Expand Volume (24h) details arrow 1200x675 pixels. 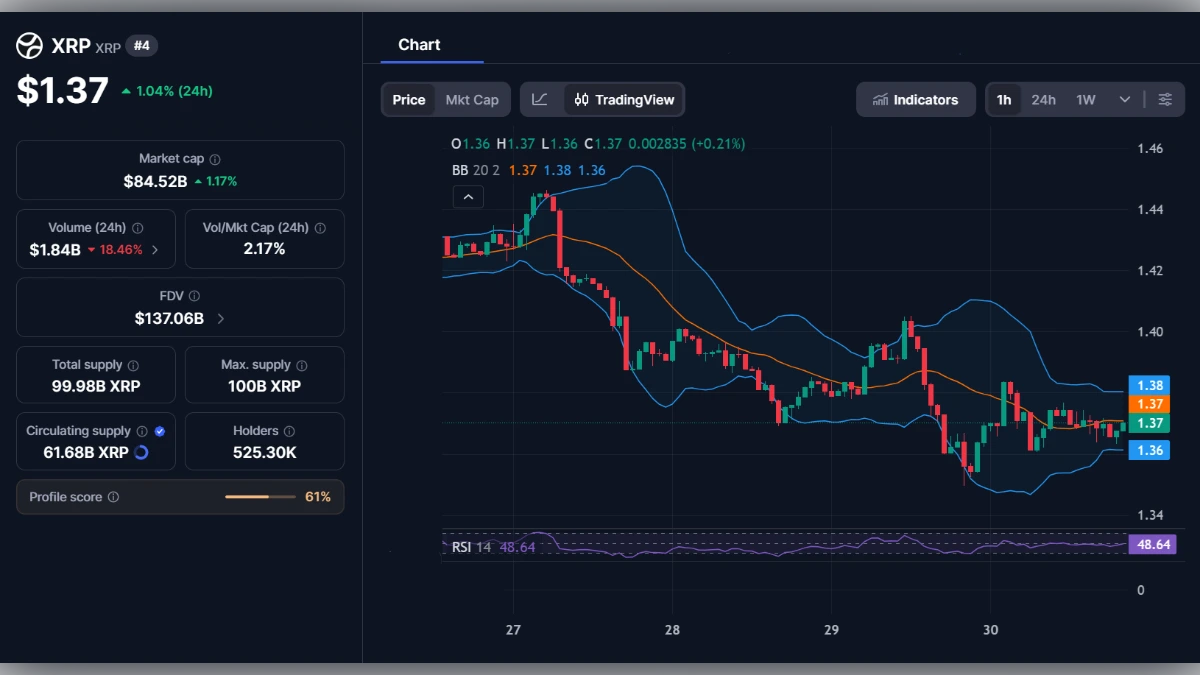(x=155, y=250)
